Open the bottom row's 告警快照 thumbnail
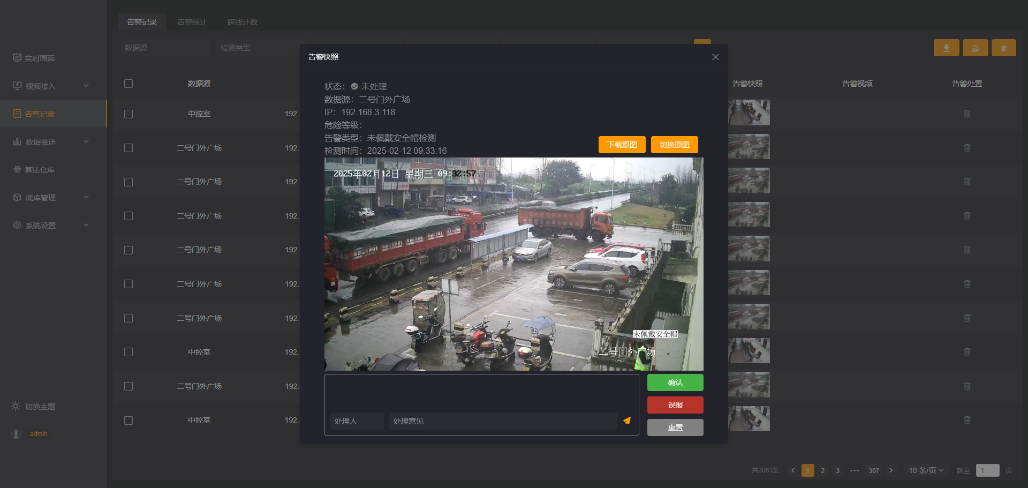Image resolution: width=1028 pixels, height=488 pixels. [x=749, y=418]
